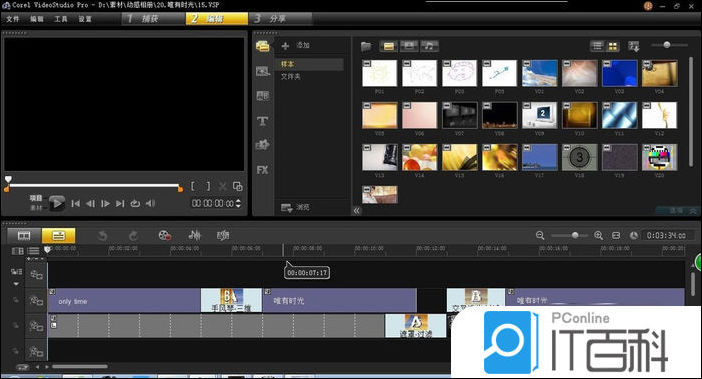Open the Record/Capture option icon
Image resolution: width=702 pixels, height=379 pixels.
click(x=165, y=235)
